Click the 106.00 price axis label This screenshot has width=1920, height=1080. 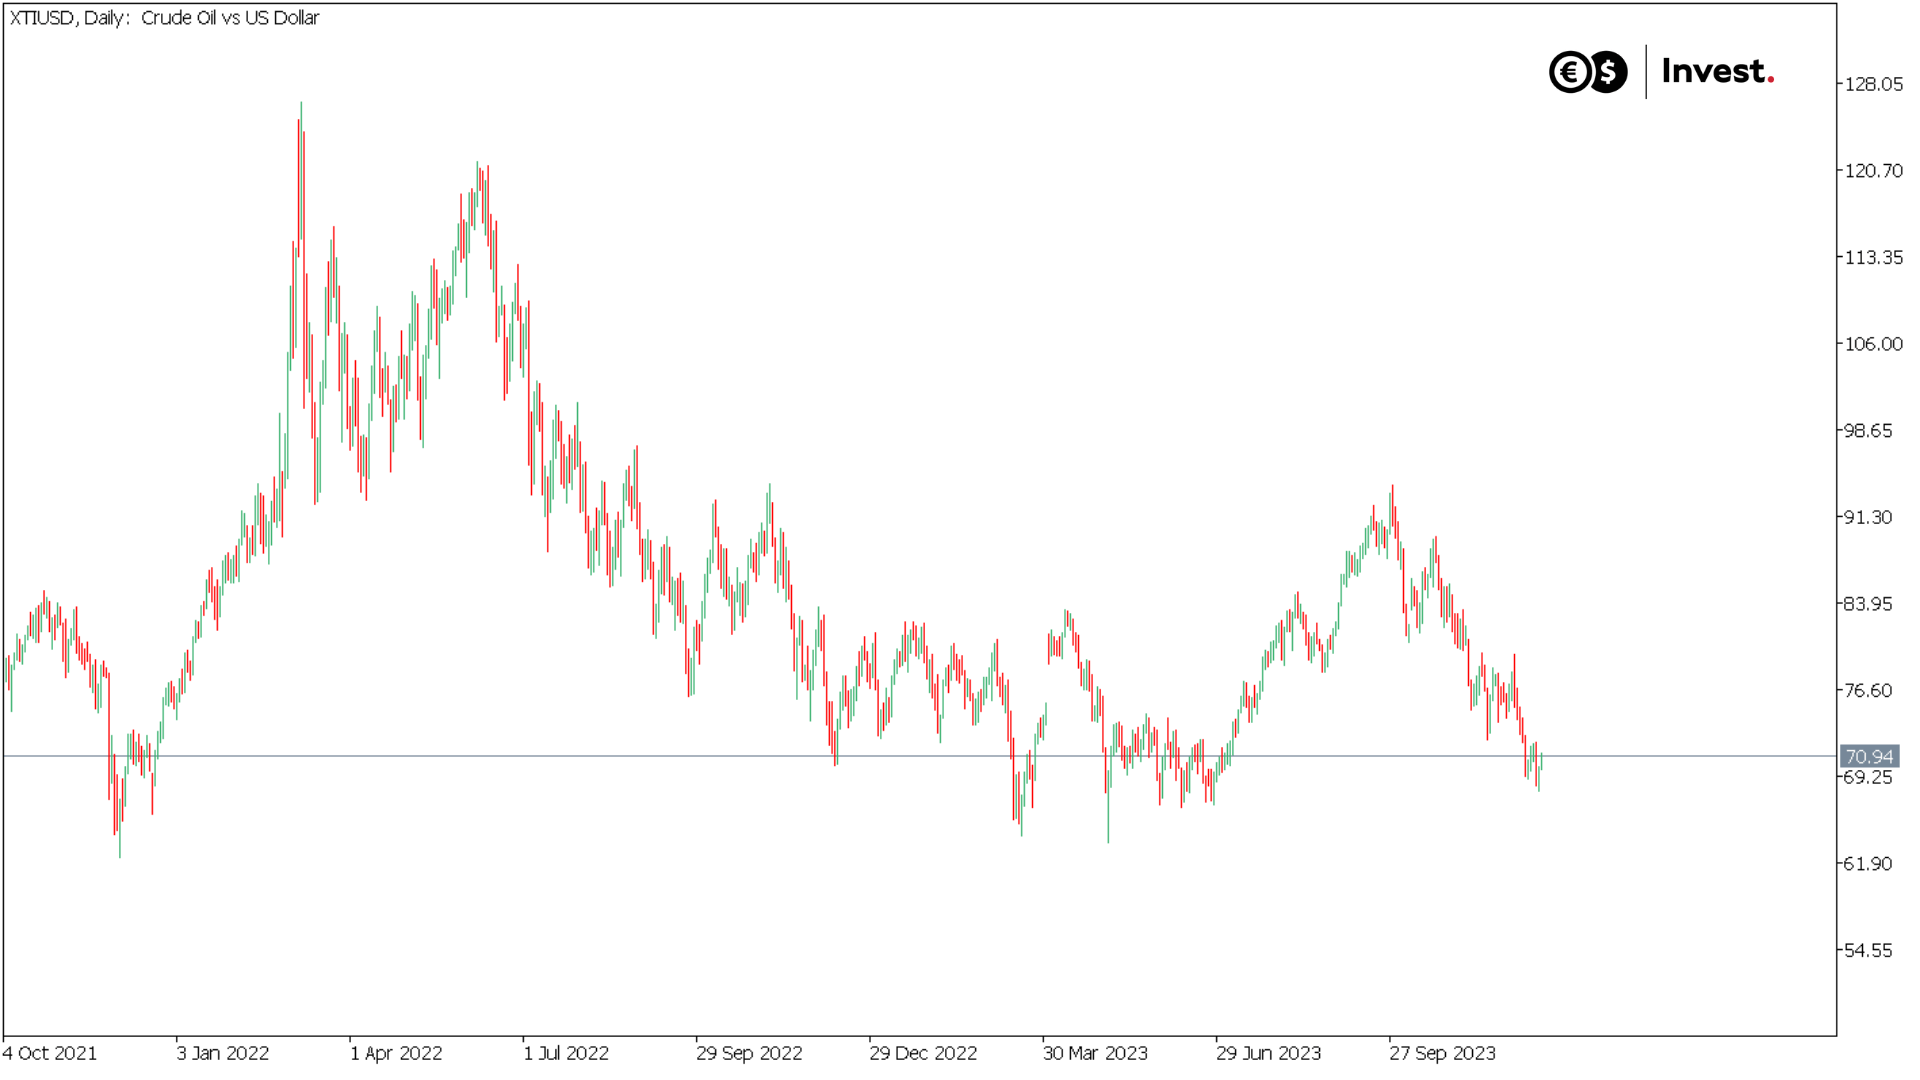[1874, 344]
